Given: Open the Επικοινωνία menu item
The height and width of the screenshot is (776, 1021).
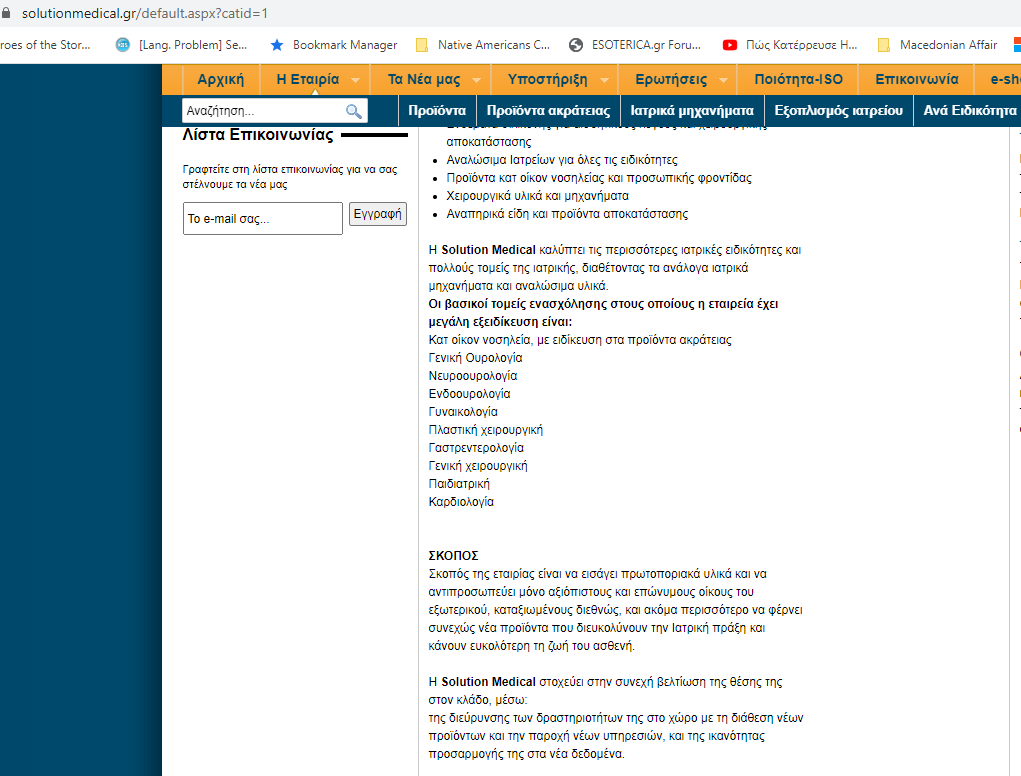Looking at the screenshot, I should click(916, 79).
